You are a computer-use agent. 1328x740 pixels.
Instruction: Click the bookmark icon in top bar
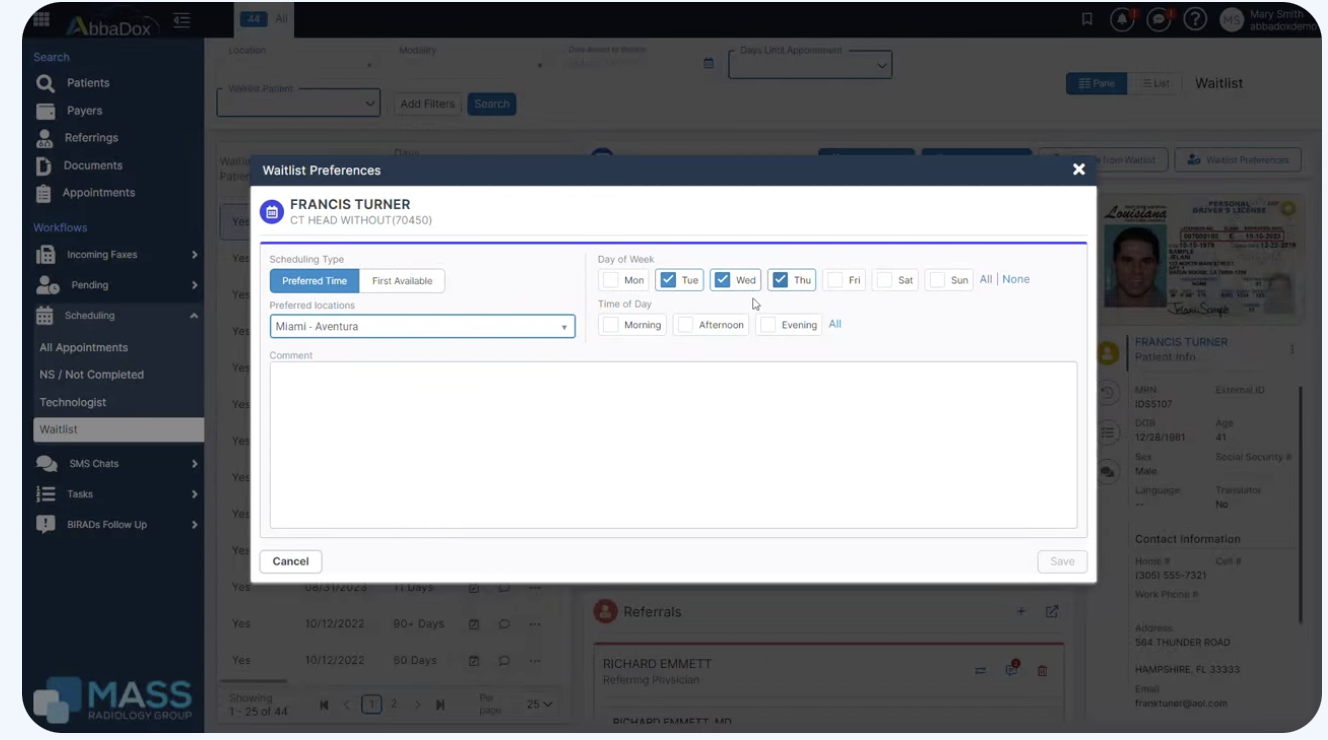click(1087, 20)
